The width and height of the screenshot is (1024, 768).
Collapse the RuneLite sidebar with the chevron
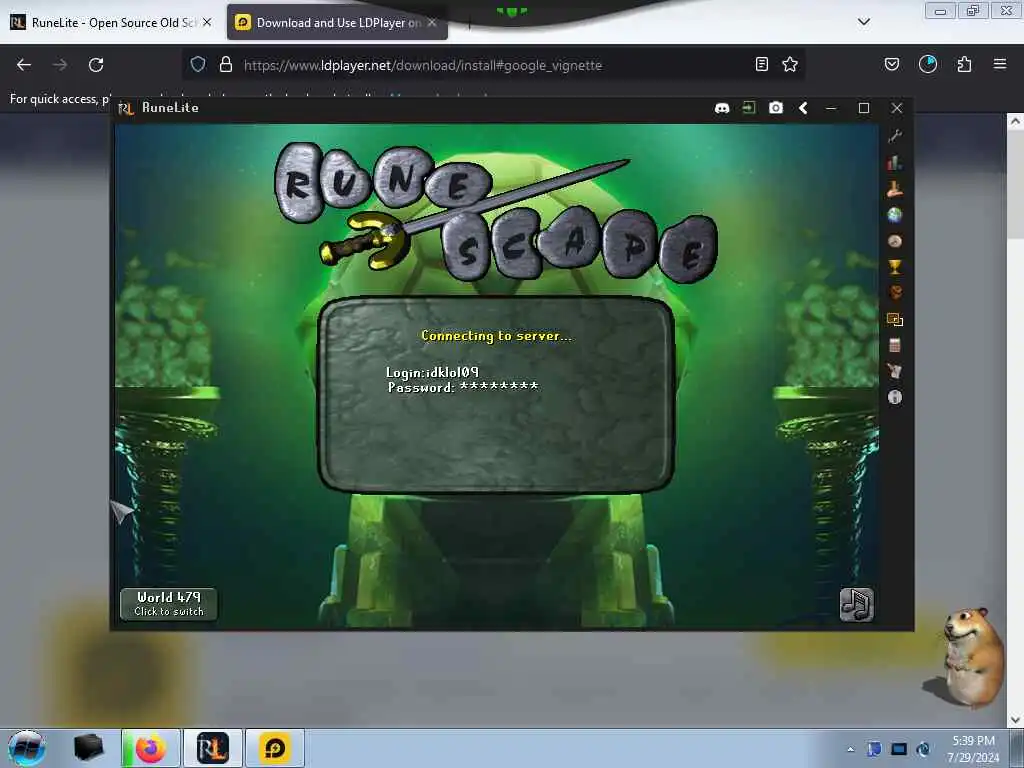(803, 108)
